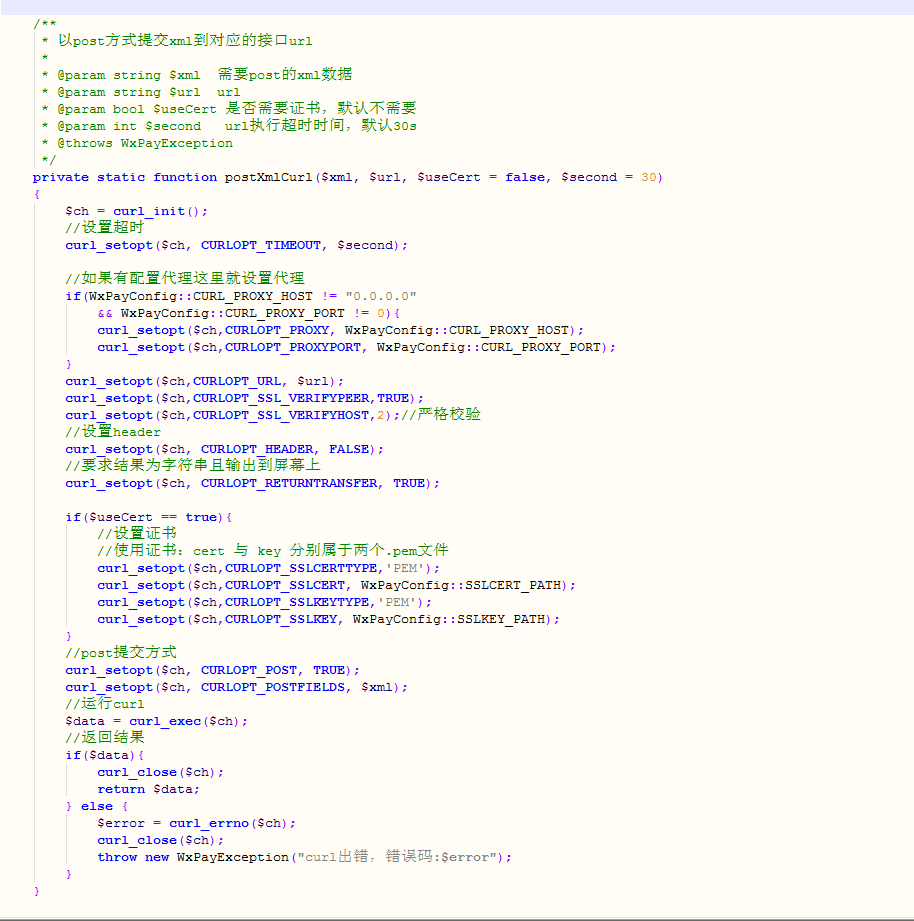Click the 'return $data;' statement

coord(149,789)
